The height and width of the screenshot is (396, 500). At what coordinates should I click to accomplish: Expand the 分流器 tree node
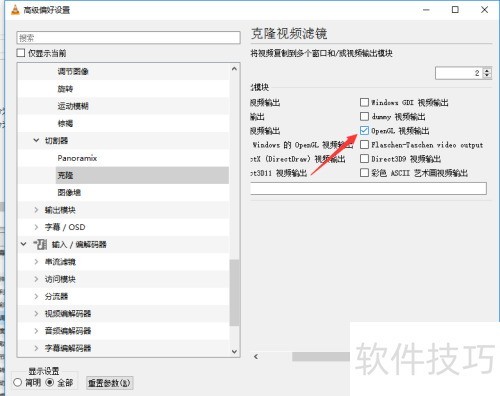[36, 296]
